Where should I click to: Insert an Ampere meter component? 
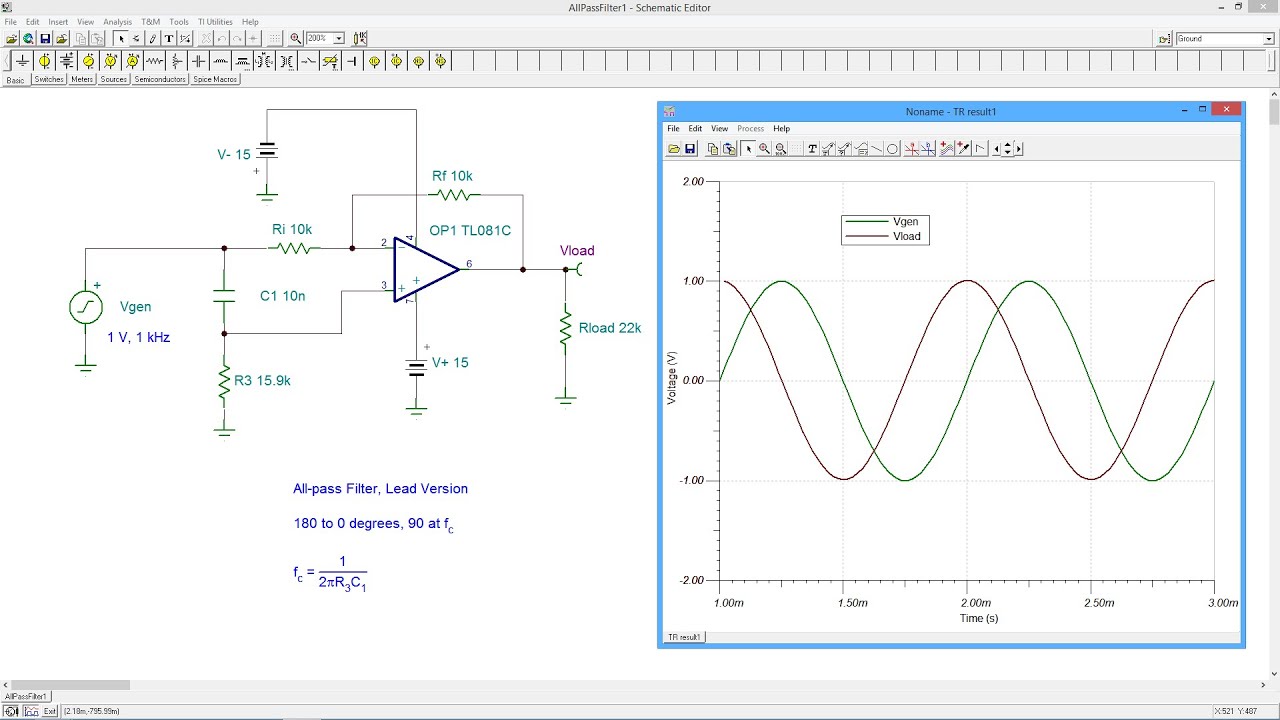tap(132, 61)
